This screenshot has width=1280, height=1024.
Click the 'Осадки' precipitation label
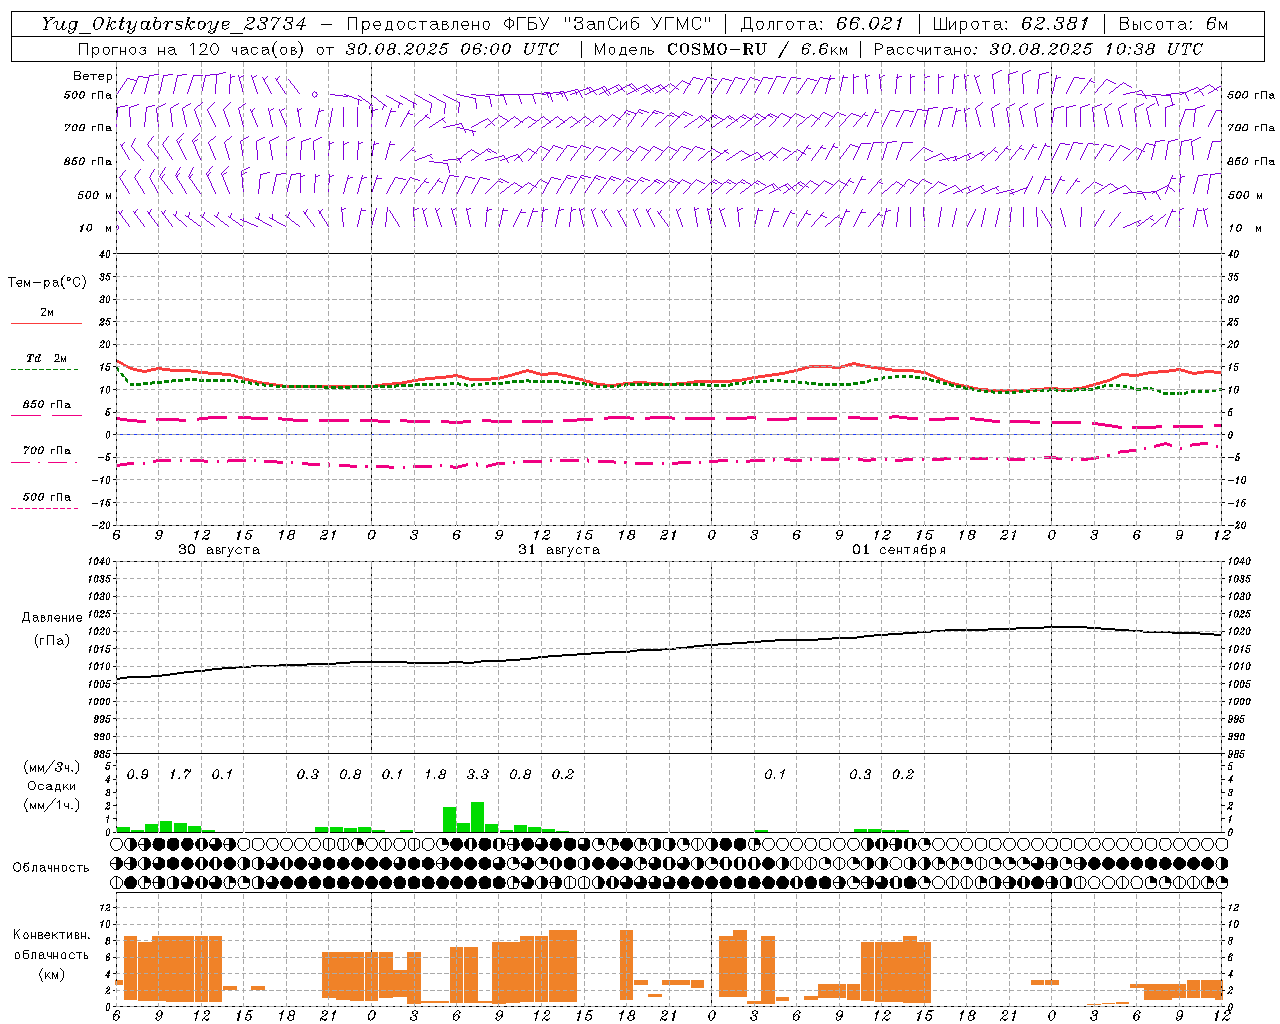coord(52,786)
